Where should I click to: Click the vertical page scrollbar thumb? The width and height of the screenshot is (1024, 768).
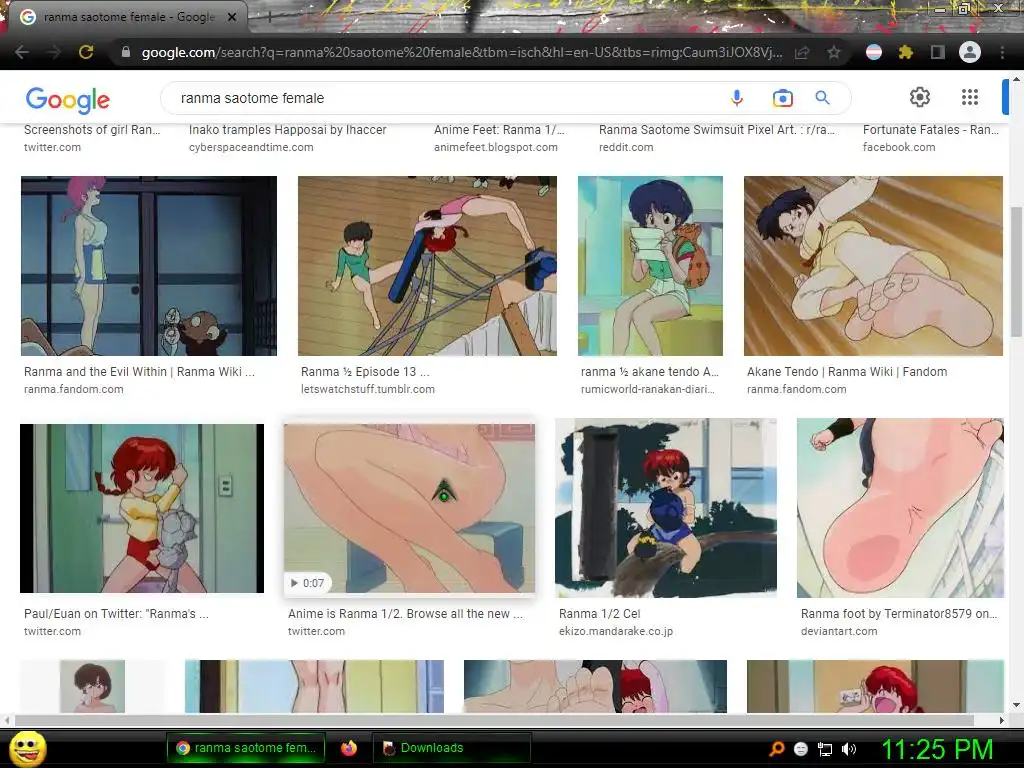[x=1016, y=272]
